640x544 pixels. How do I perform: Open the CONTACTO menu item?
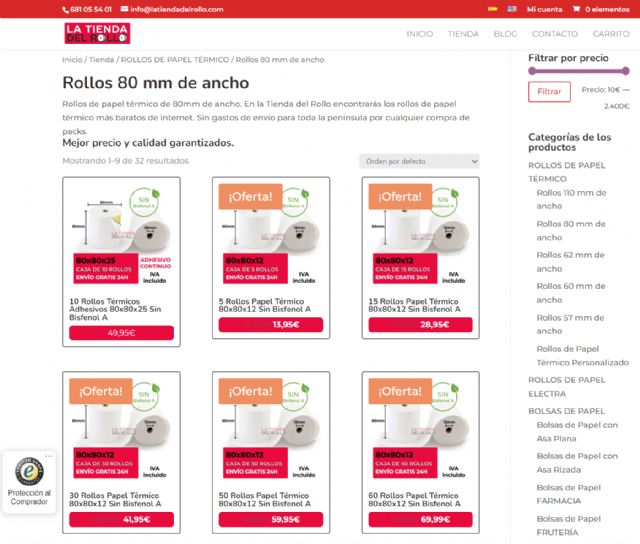point(554,34)
